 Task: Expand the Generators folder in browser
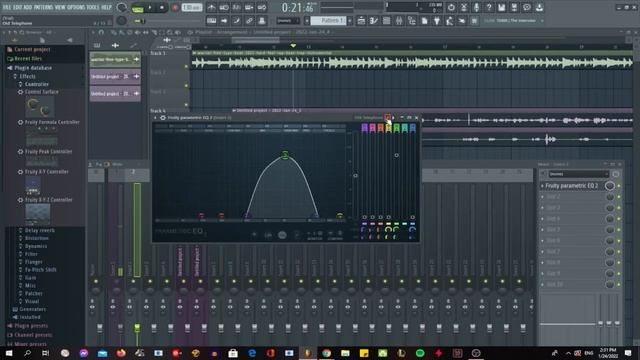tap(32, 309)
